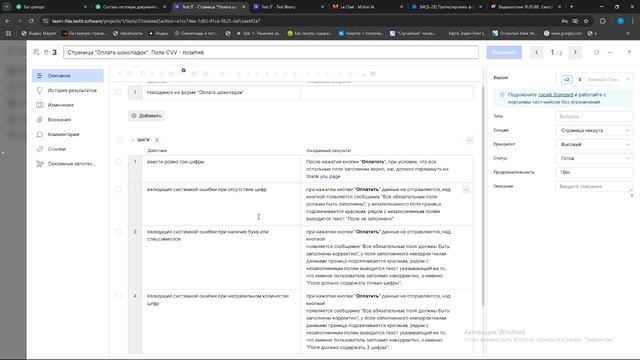Open a new browser tab
The image size is (640, 360).
coord(571,7)
